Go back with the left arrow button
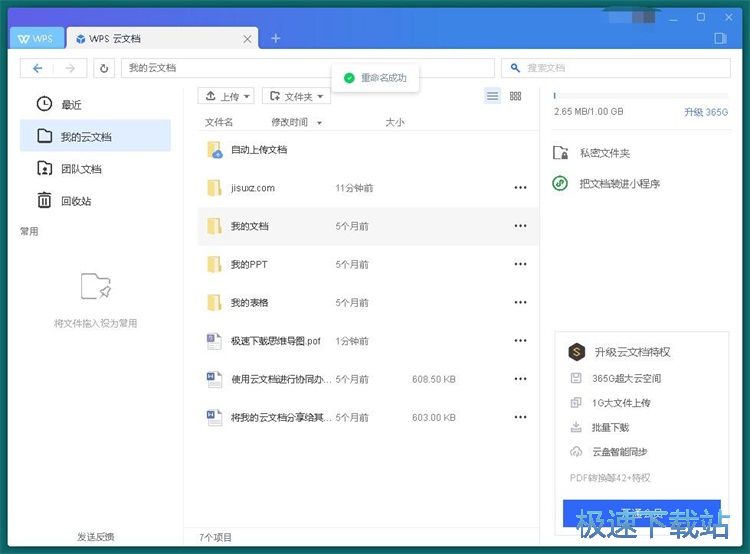 coord(37,68)
